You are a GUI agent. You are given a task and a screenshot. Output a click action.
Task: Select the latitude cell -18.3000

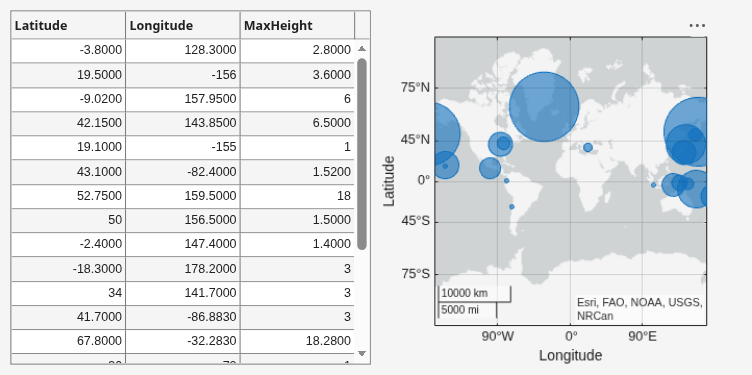point(68,269)
